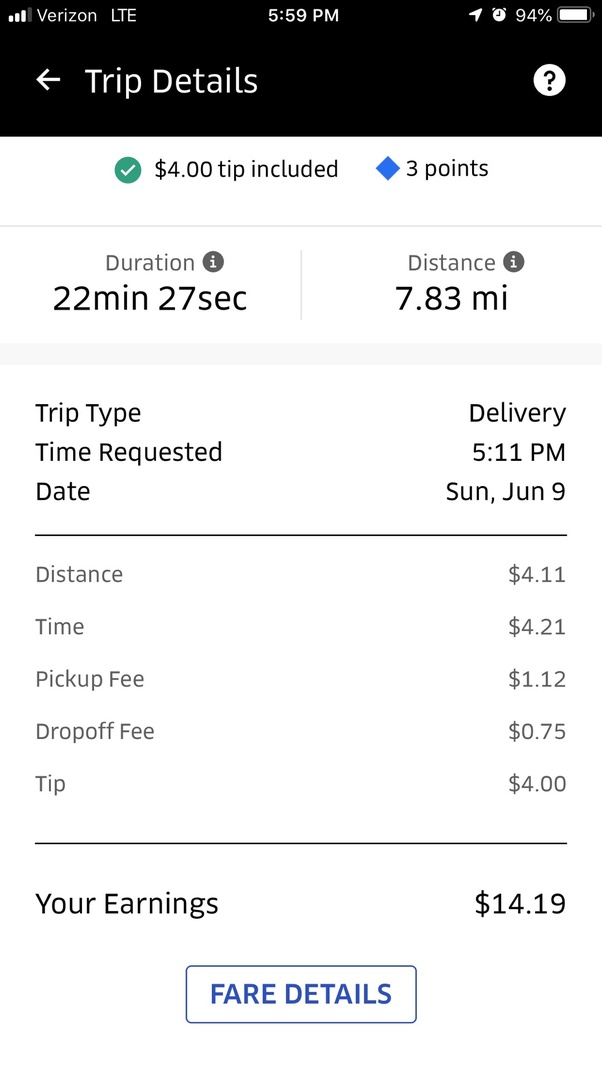Tap the back arrow to leave Trip Details
602x1070 pixels.
click(x=47, y=80)
